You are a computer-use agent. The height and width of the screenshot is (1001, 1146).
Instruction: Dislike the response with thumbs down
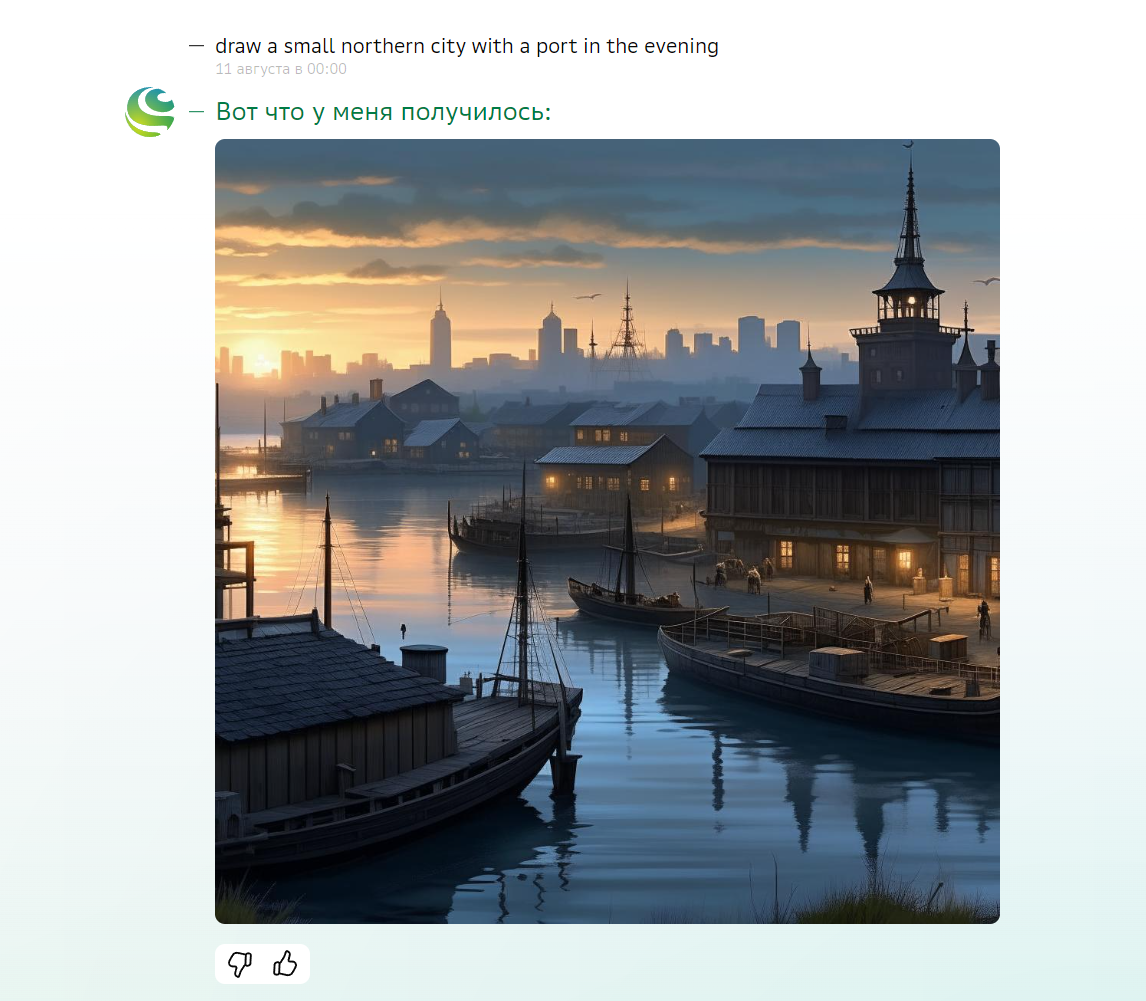pos(240,964)
